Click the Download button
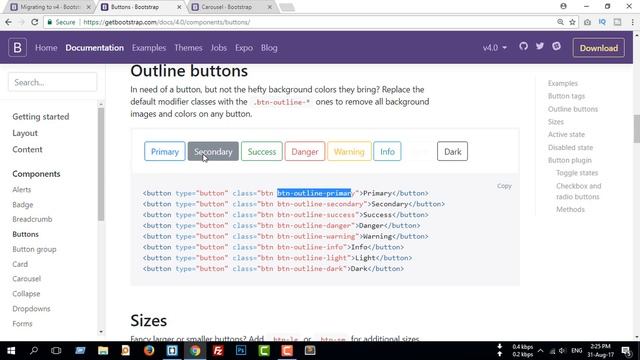The image size is (640, 360). coord(598,48)
